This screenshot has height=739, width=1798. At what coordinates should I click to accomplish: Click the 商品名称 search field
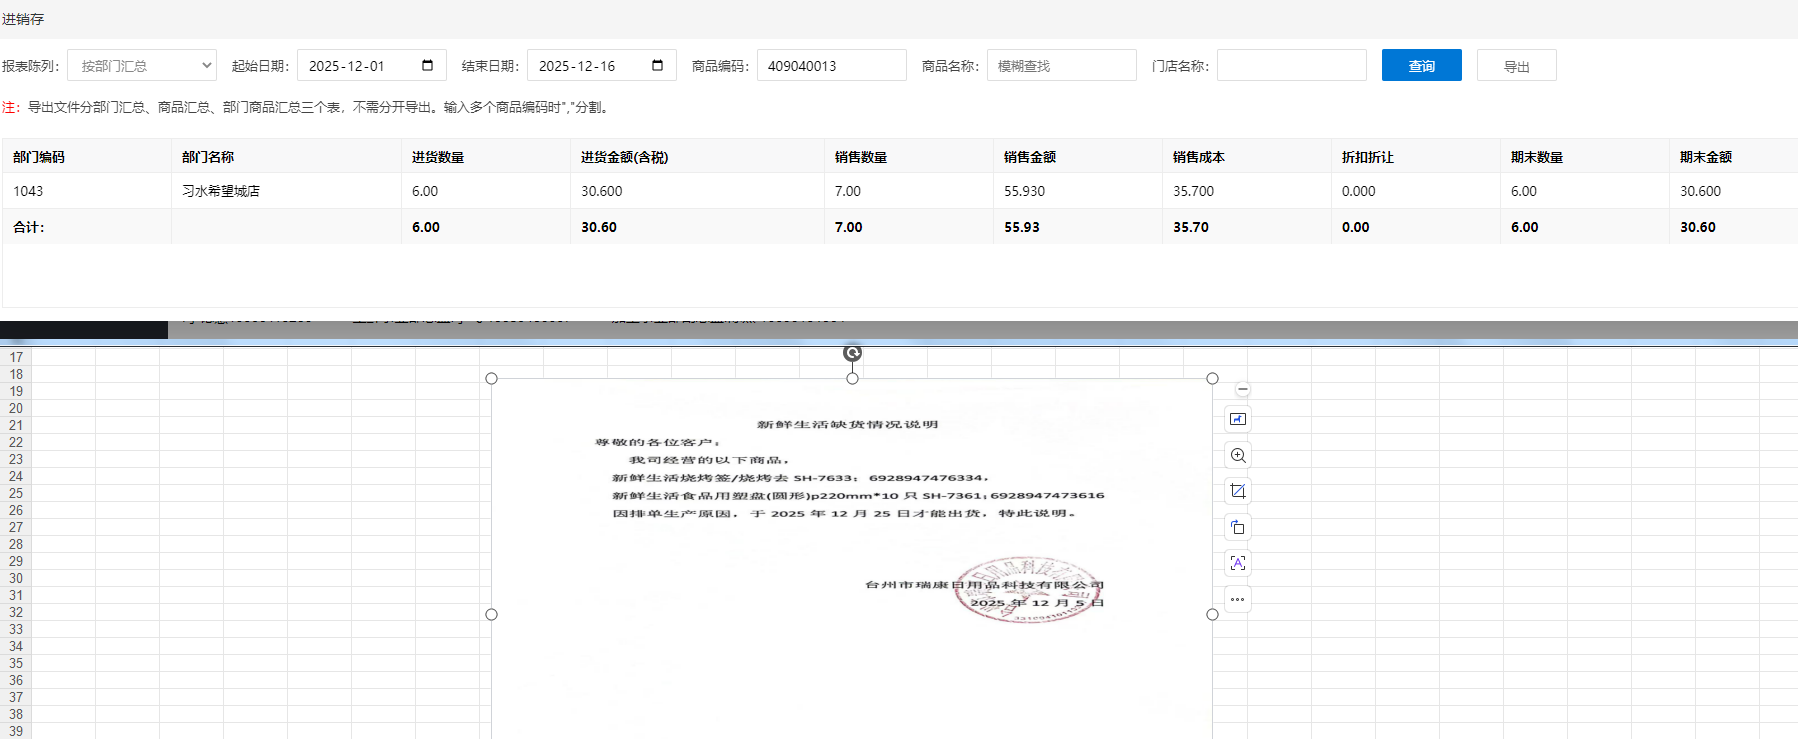[x=1061, y=66]
